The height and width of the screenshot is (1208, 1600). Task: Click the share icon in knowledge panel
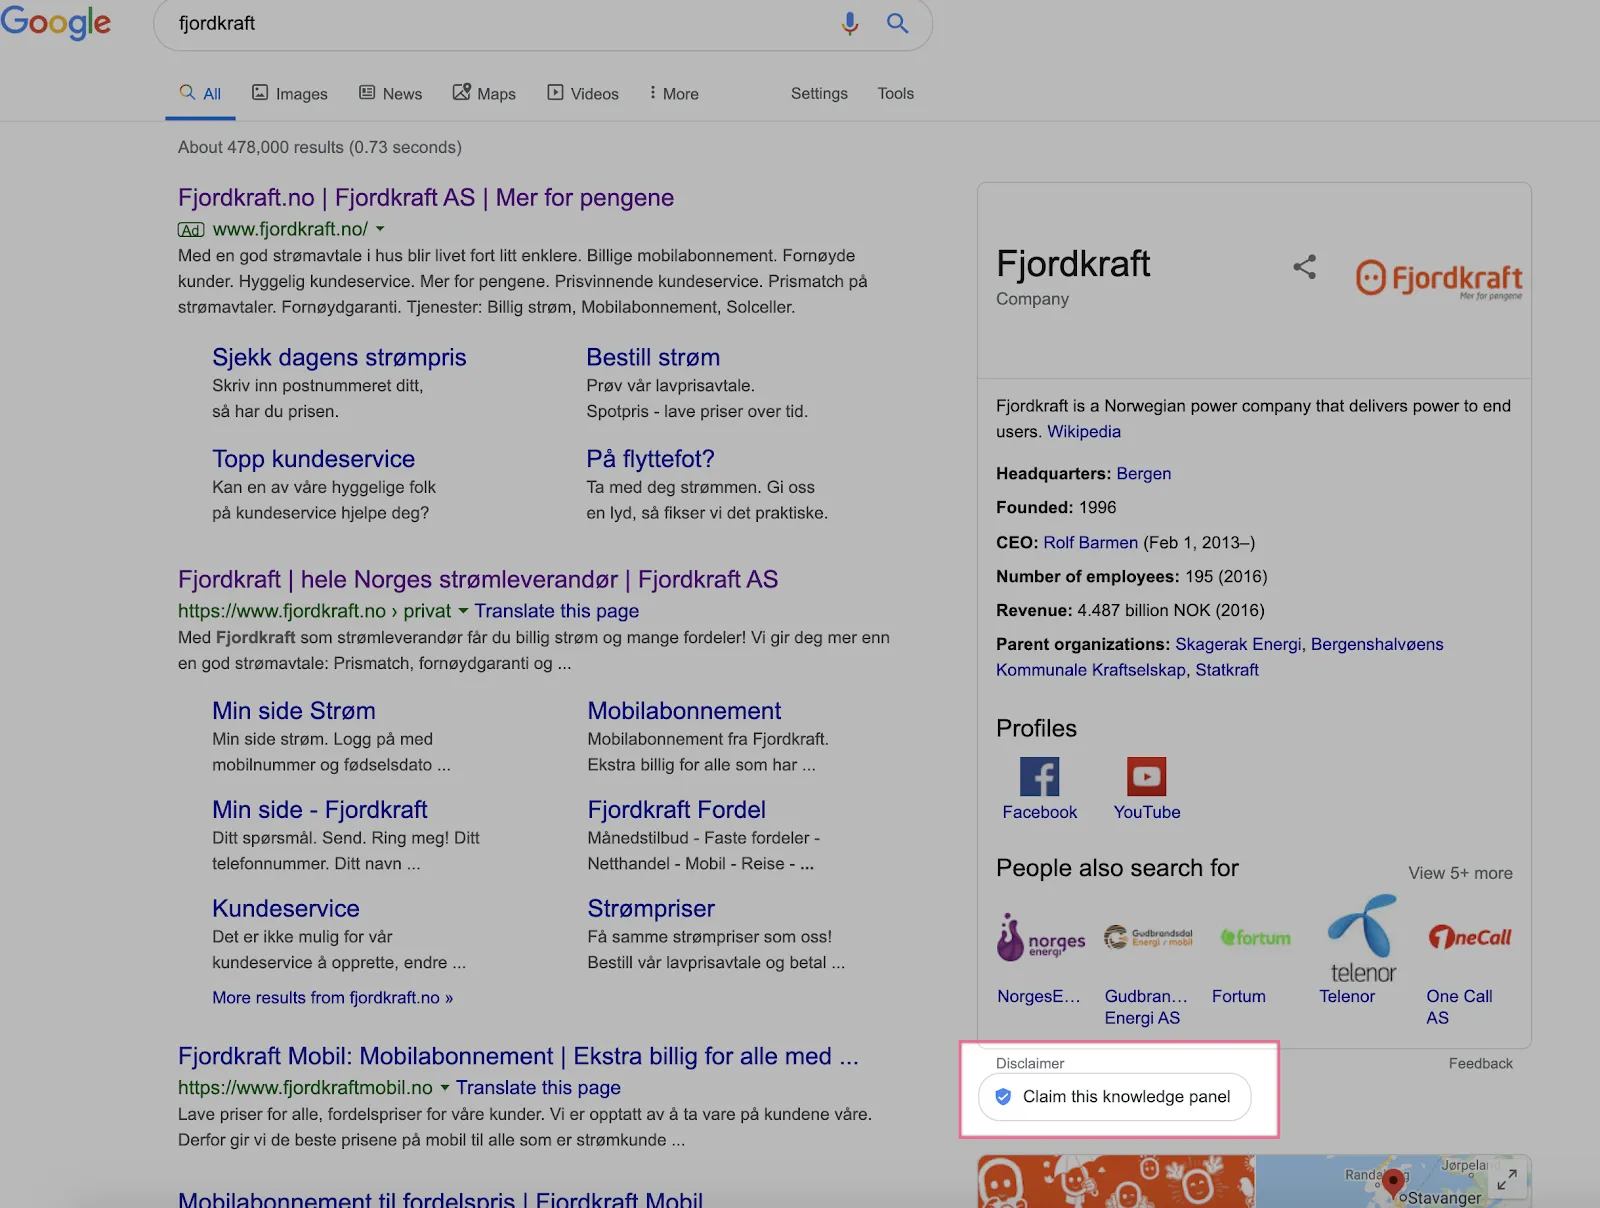pyautogui.click(x=1304, y=267)
